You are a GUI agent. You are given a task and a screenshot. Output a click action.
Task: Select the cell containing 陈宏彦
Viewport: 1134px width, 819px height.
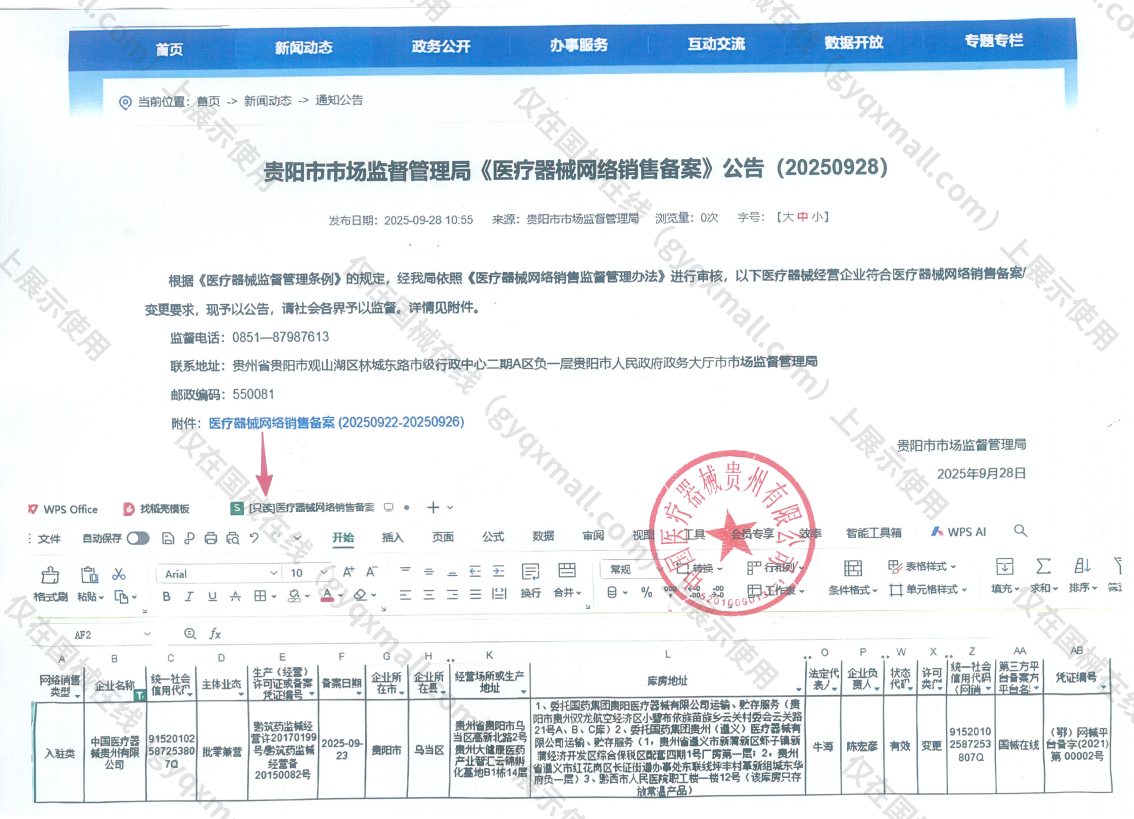click(861, 747)
